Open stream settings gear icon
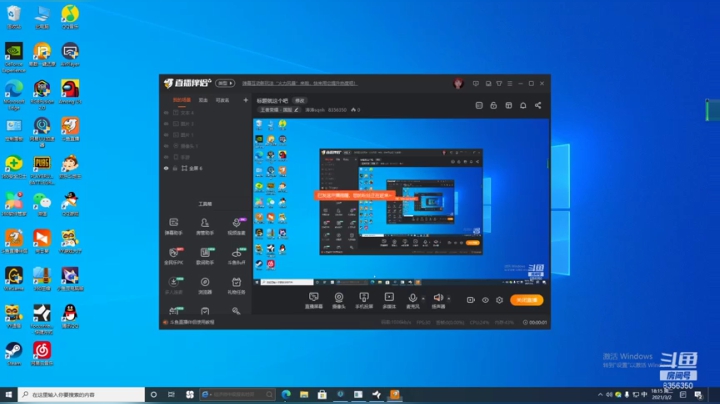 (x=500, y=300)
